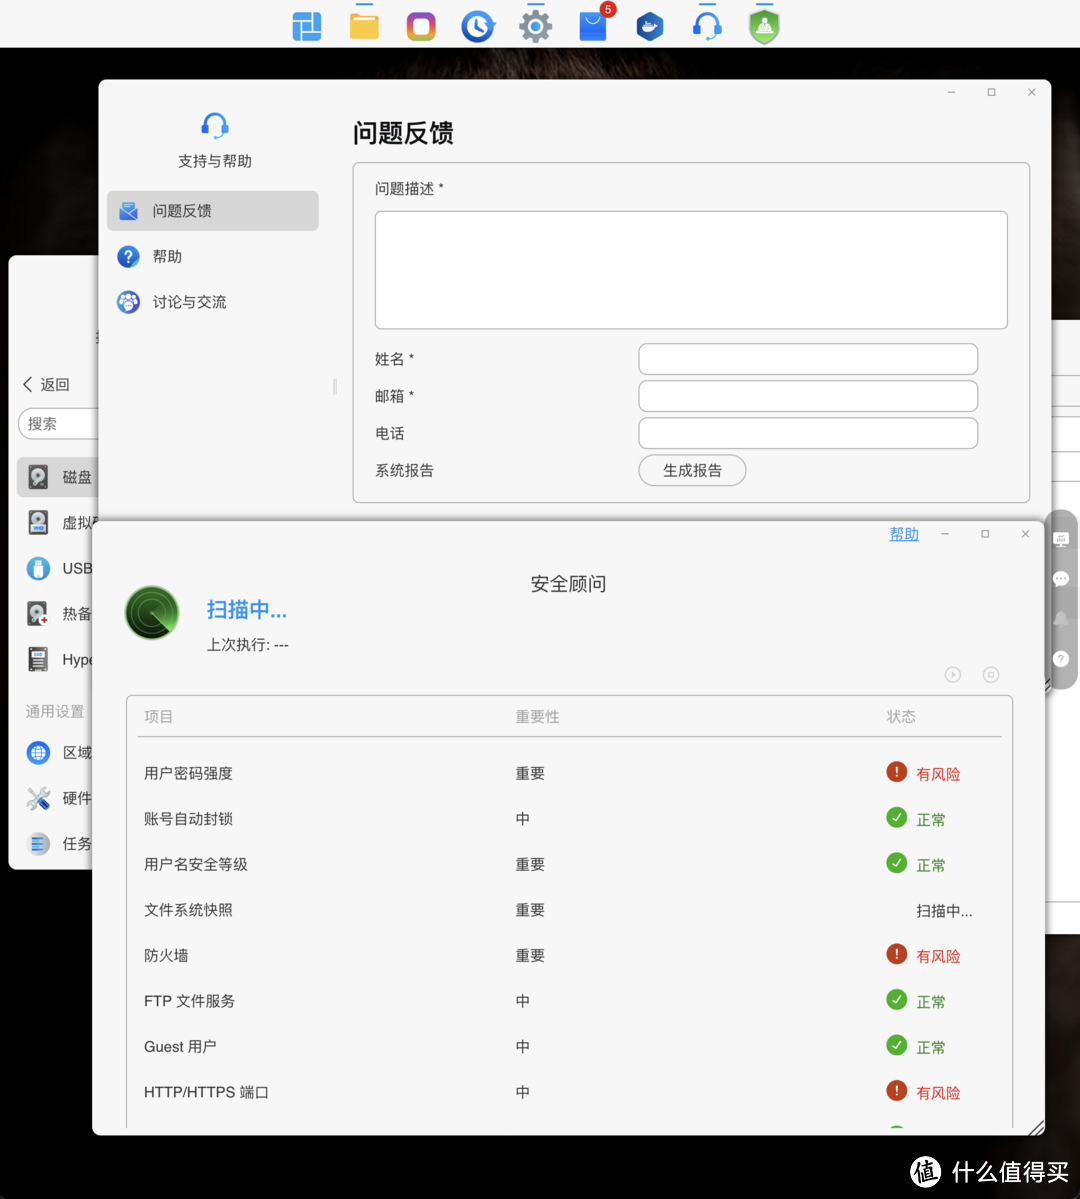Click the 生成报告 button to generate system report
Viewport: 1080px width, 1199px height.
[692, 470]
